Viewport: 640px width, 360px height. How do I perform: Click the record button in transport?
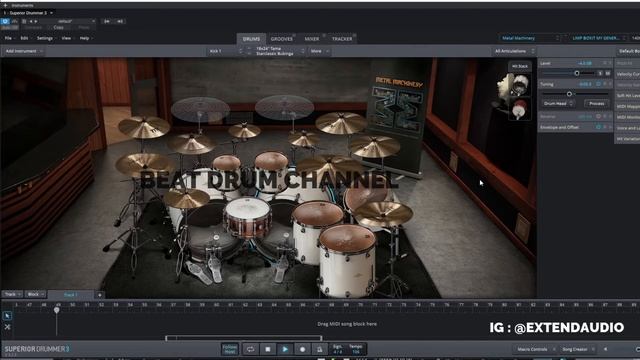pyautogui.click(x=302, y=349)
